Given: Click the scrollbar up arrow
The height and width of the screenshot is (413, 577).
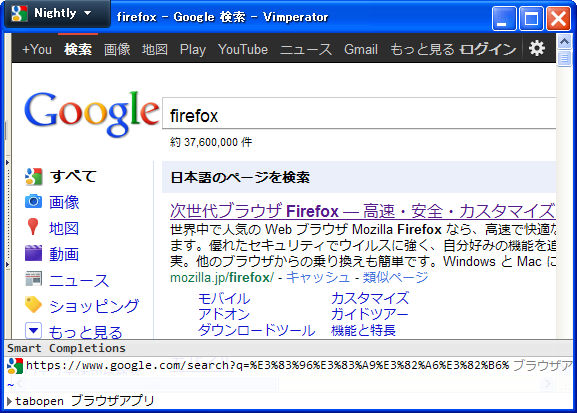Looking at the screenshot, I should pos(564,42).
